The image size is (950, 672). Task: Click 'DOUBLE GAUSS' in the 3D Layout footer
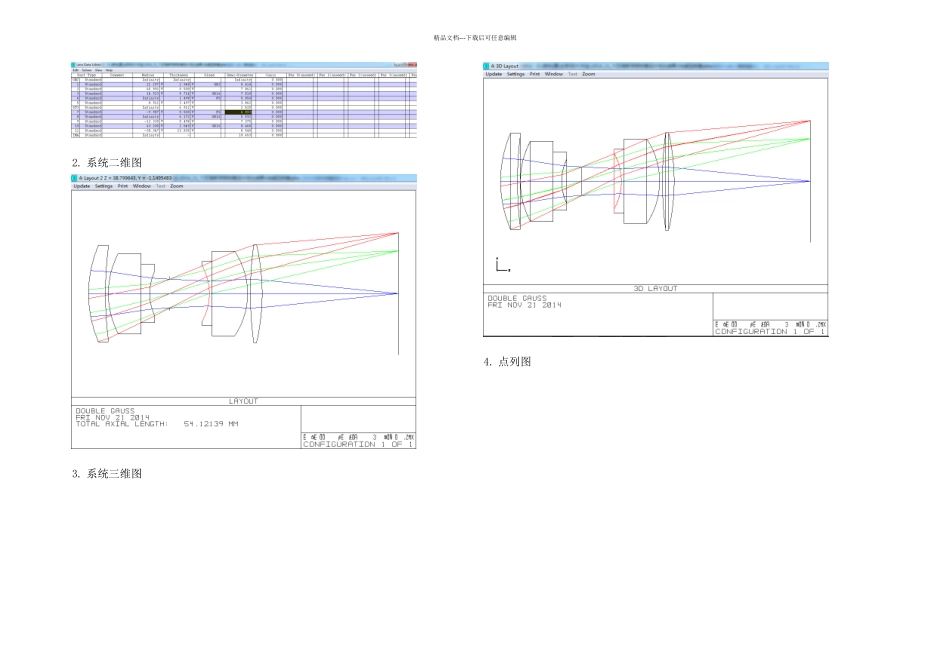pyautogui.click(x=517, y=298)
